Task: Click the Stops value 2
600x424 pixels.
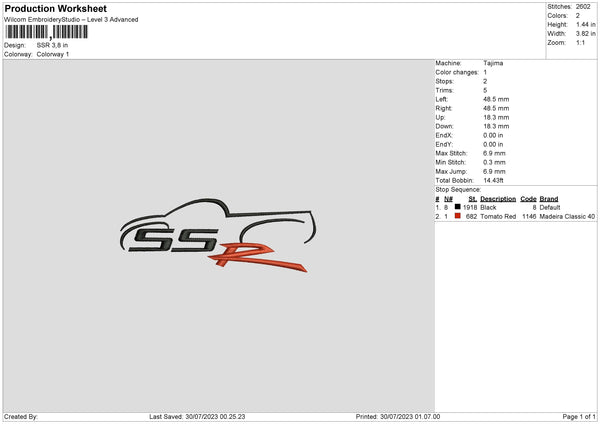Action: click(485, 81)
